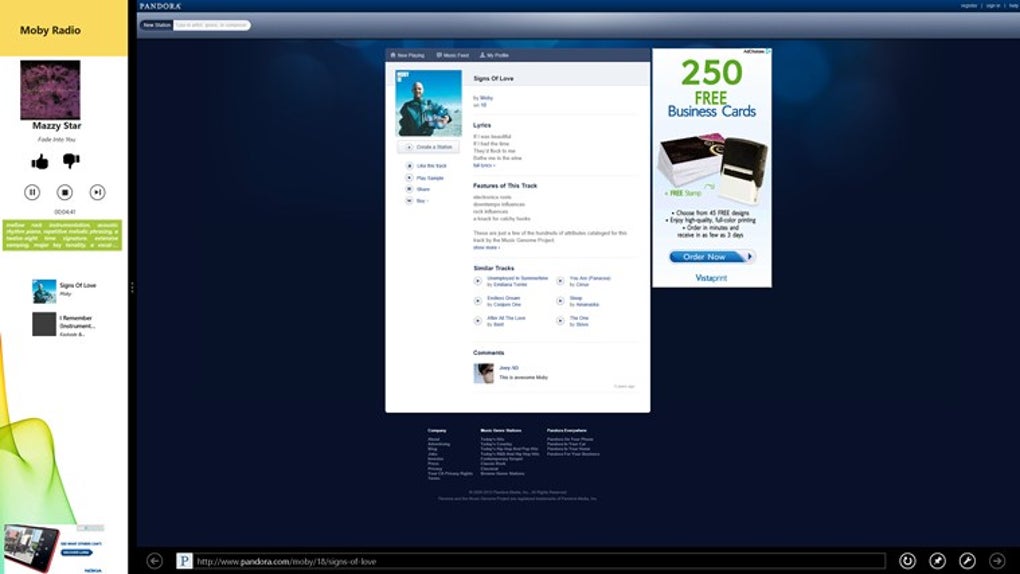Viewport: 1020px width, 574px height.
Task: Open the Endless Dream track link
Action: coord(503,298)
